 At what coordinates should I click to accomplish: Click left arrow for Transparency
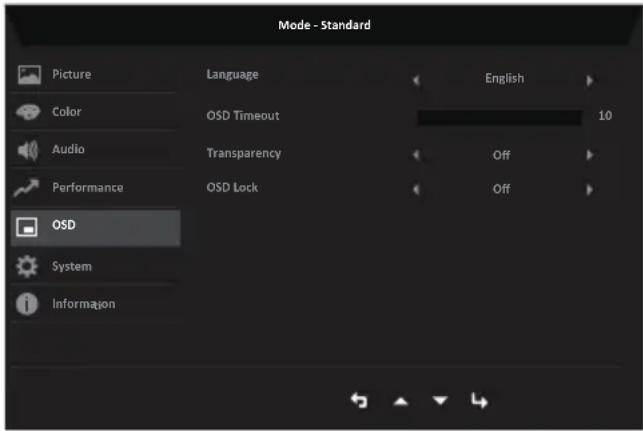[x=416, y=155]
